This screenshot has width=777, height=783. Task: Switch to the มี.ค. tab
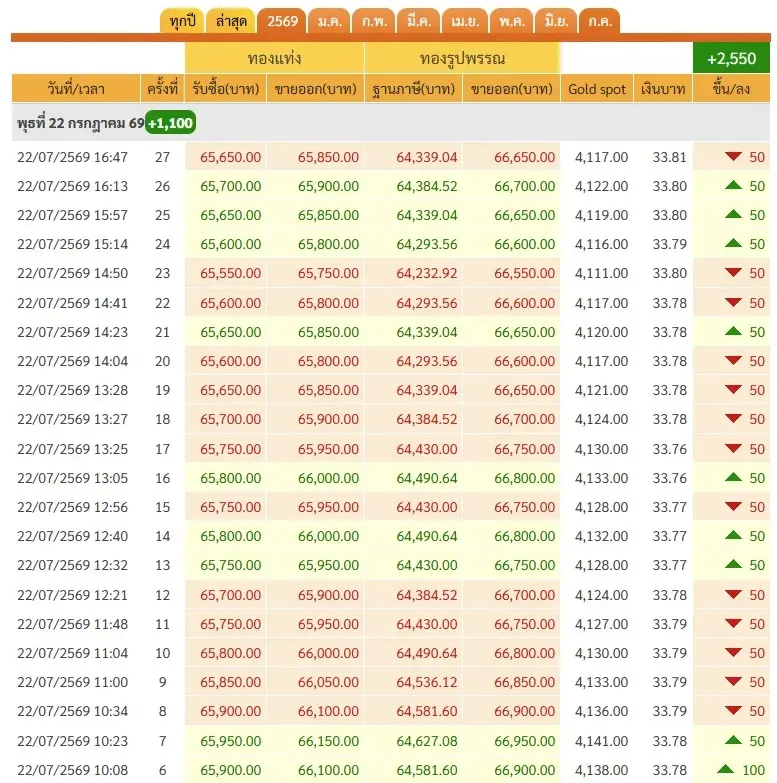click(x=418, y=21)
